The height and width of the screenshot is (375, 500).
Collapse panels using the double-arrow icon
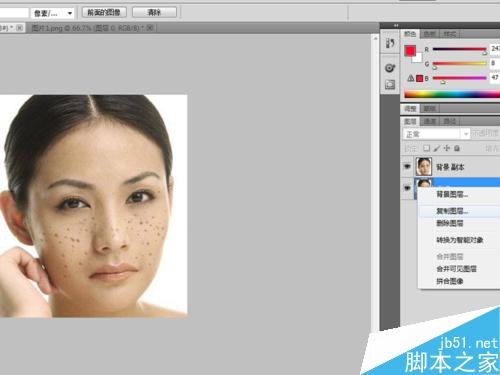(x=396, y=25)
